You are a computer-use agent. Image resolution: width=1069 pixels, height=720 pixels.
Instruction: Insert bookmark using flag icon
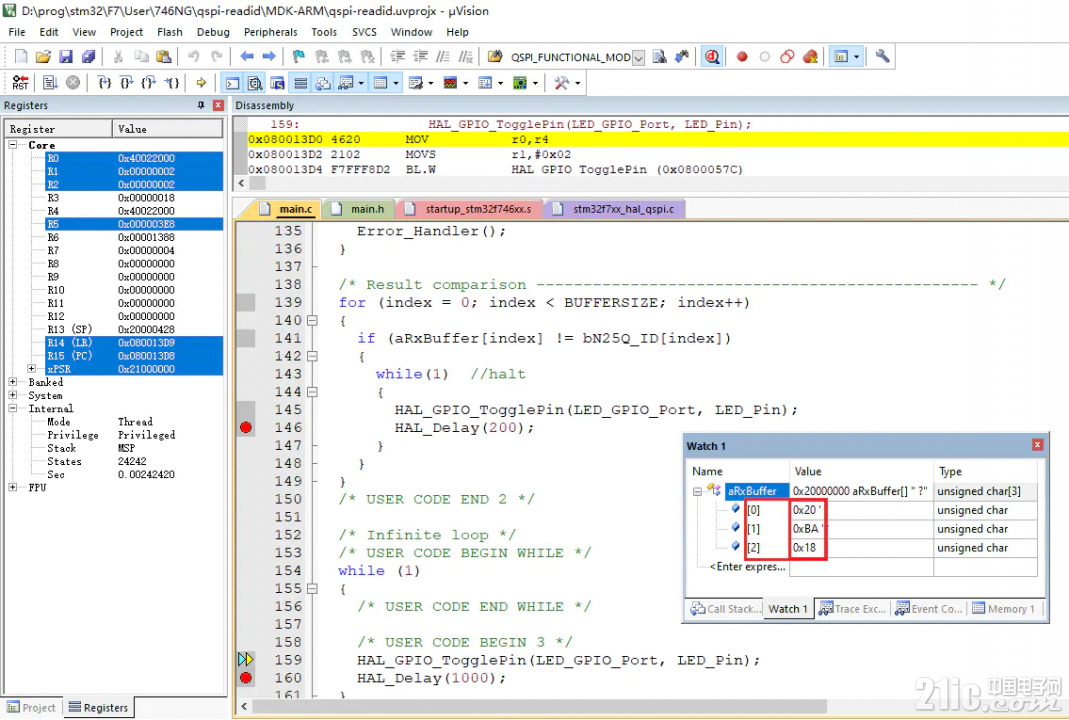click(x=299, y=57)
